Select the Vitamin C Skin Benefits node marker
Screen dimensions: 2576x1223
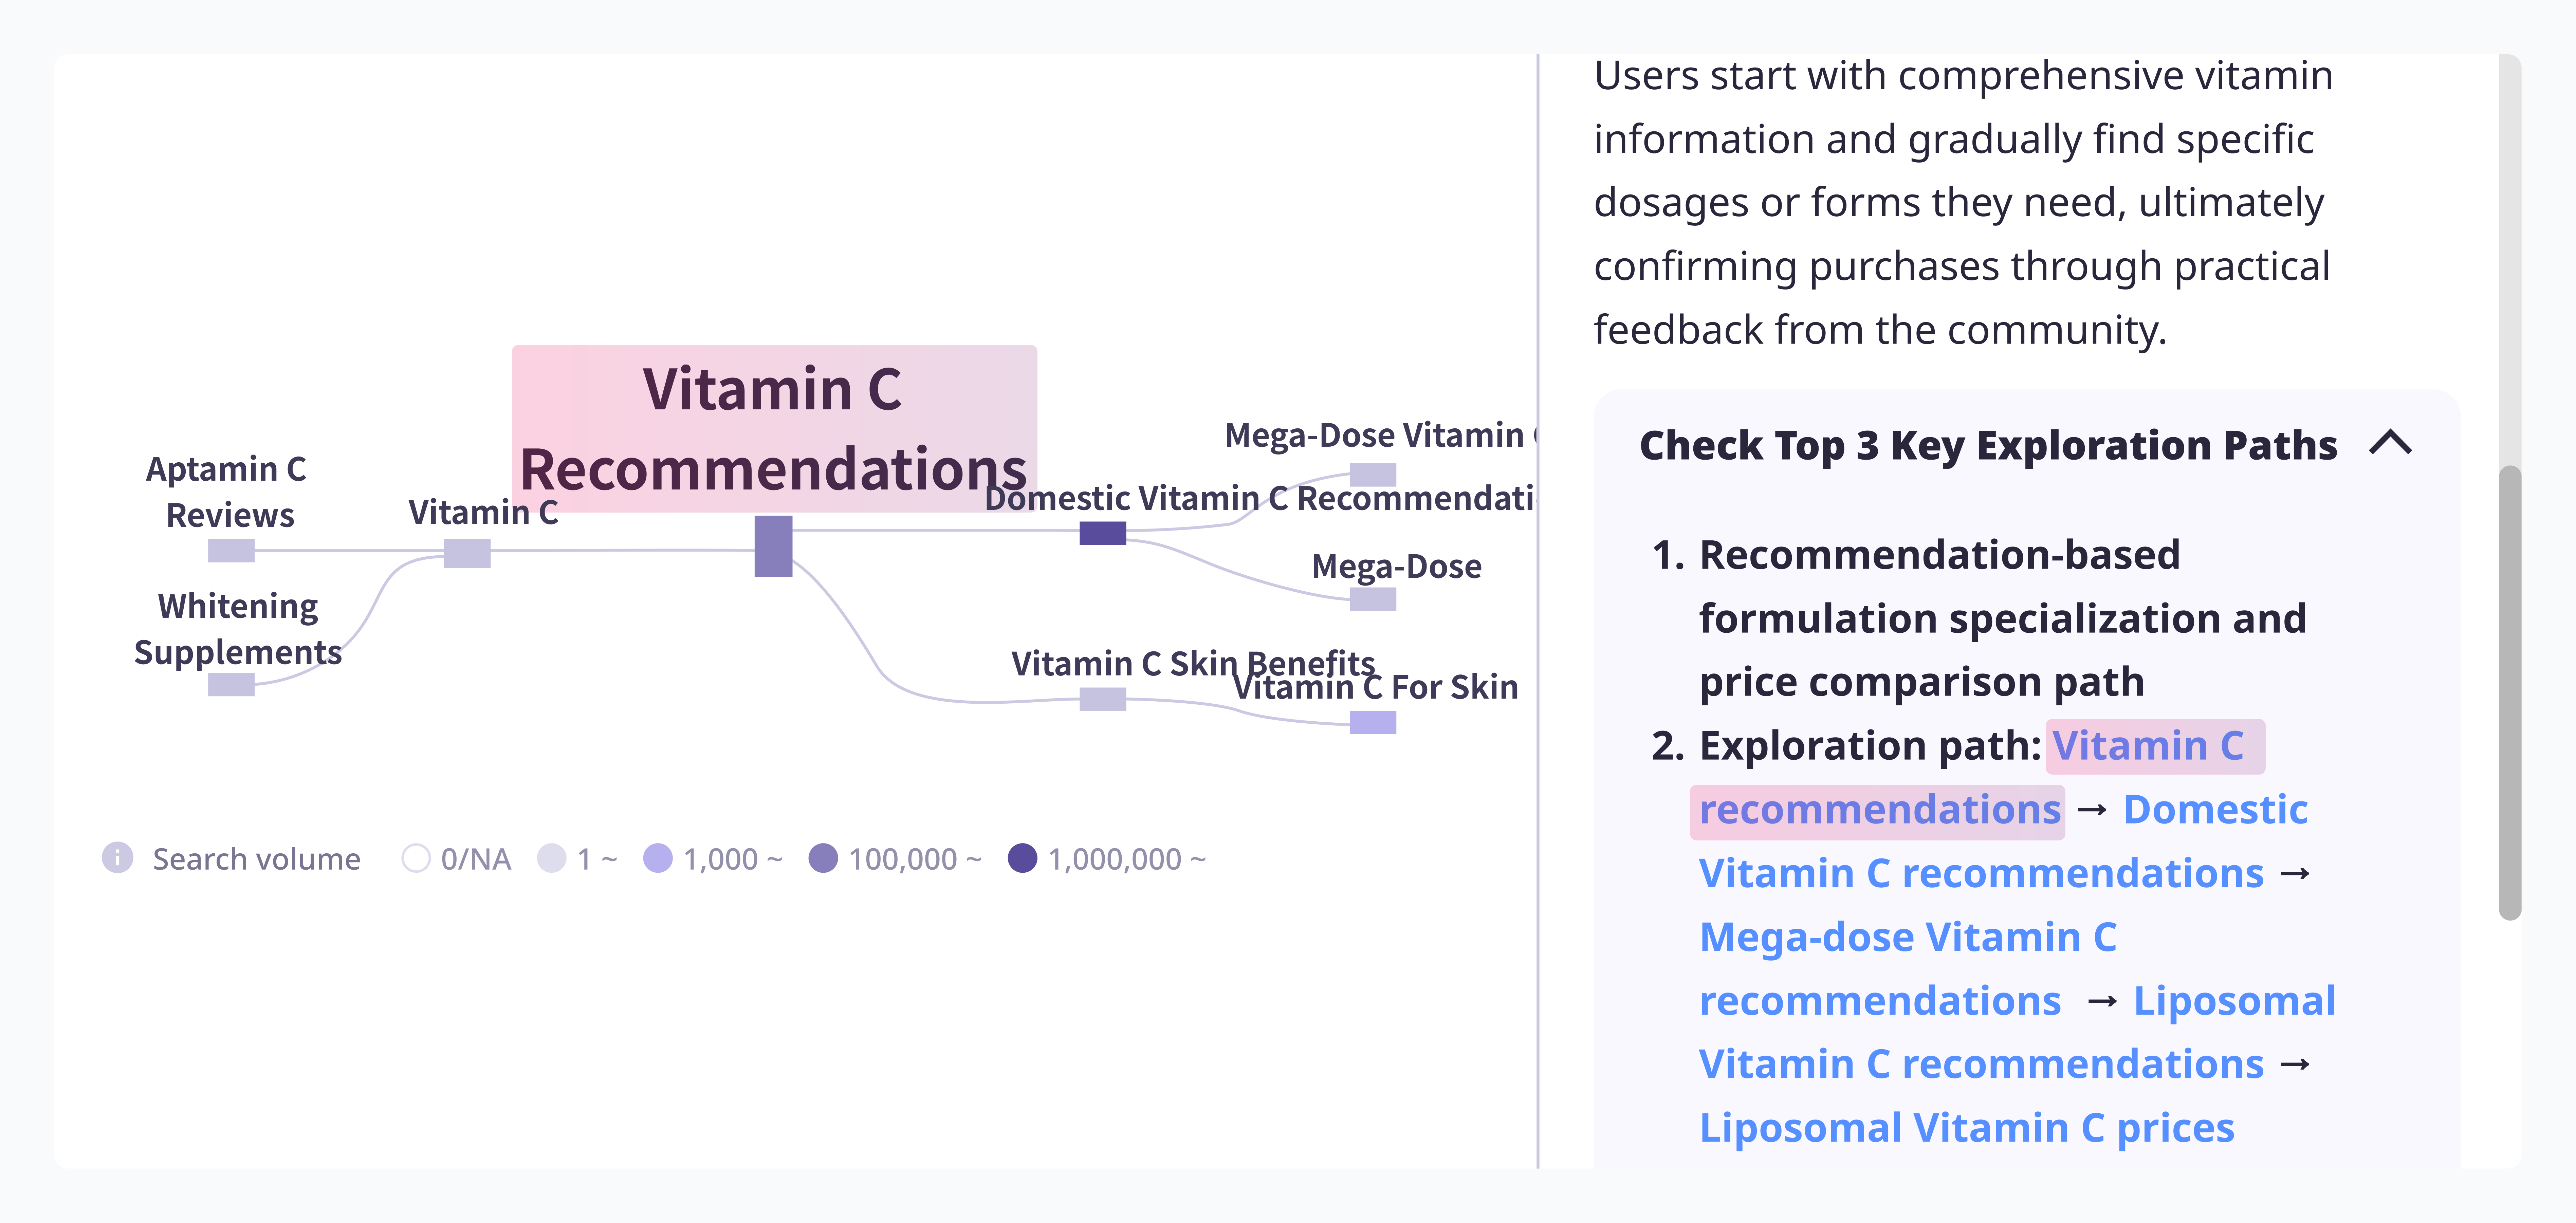(1102, 699)
